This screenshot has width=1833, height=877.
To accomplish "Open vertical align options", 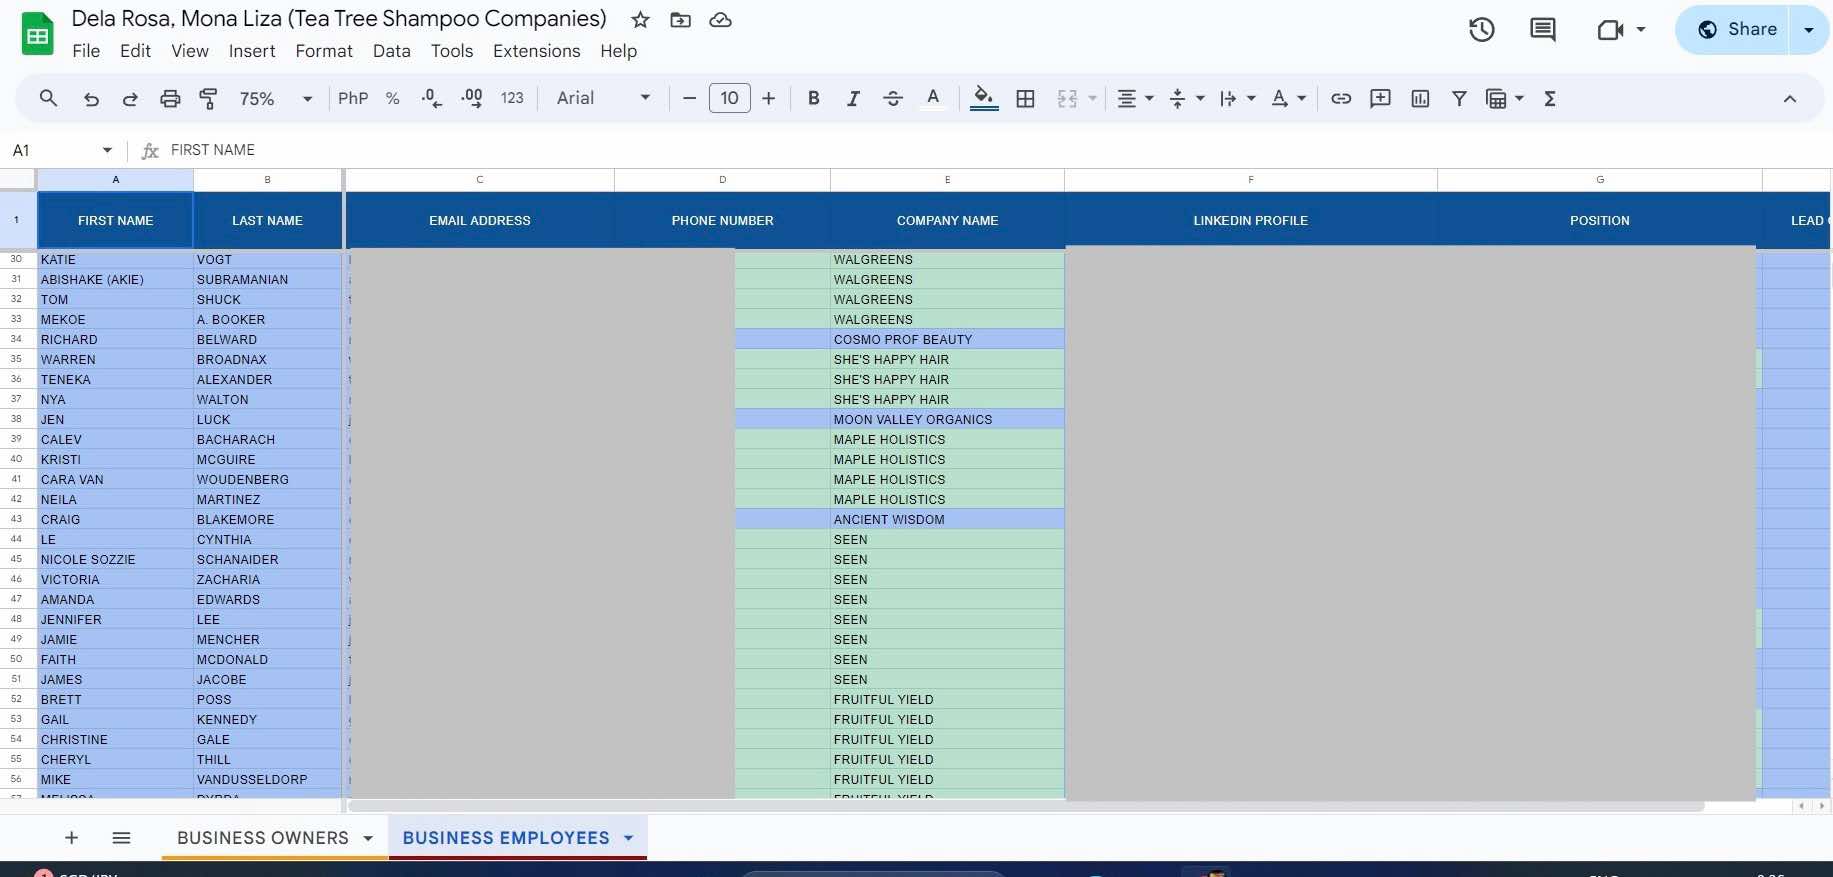I will 1186,98.
